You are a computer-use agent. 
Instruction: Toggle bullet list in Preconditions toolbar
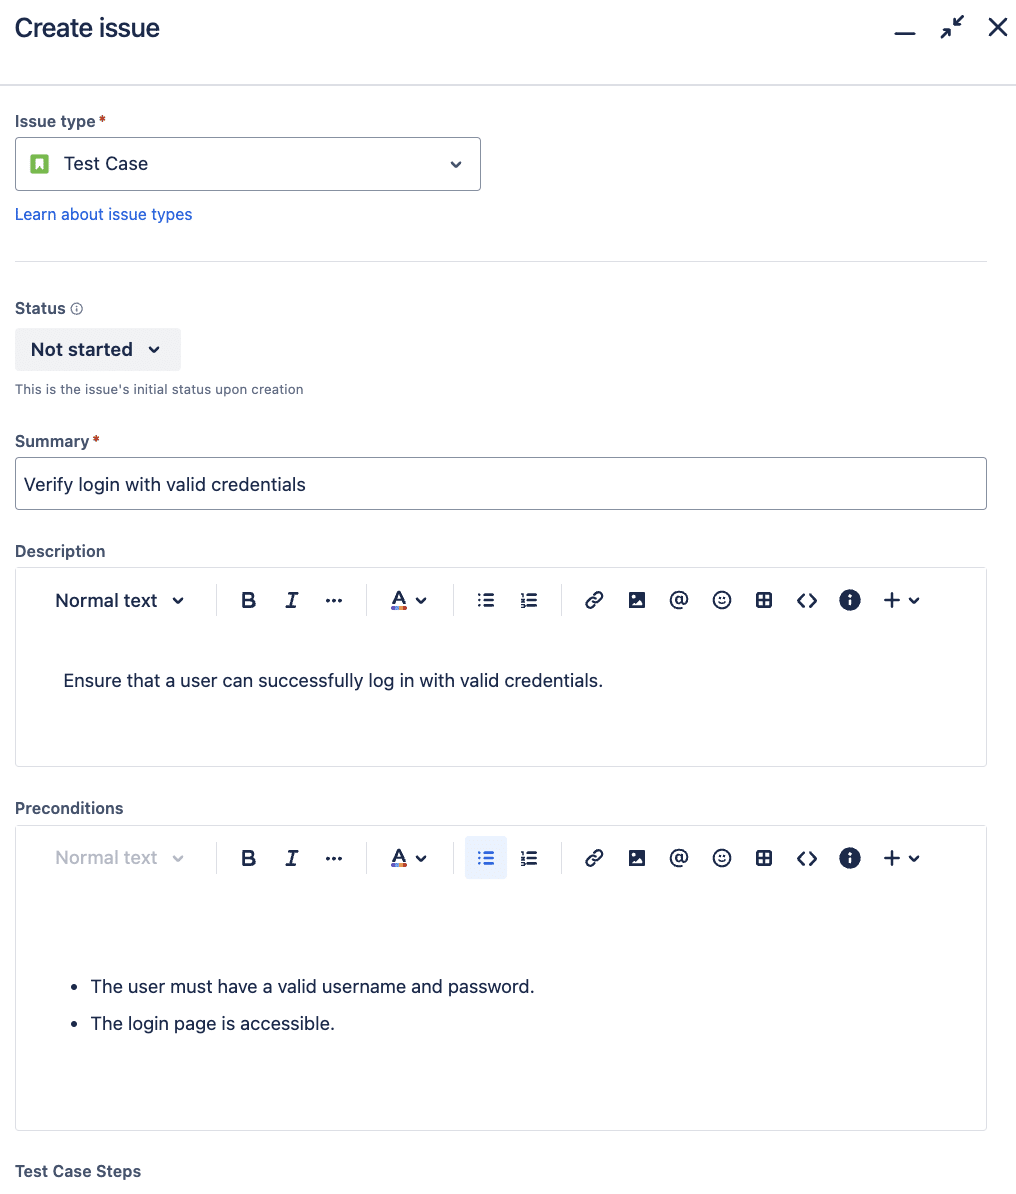(486, 858)
